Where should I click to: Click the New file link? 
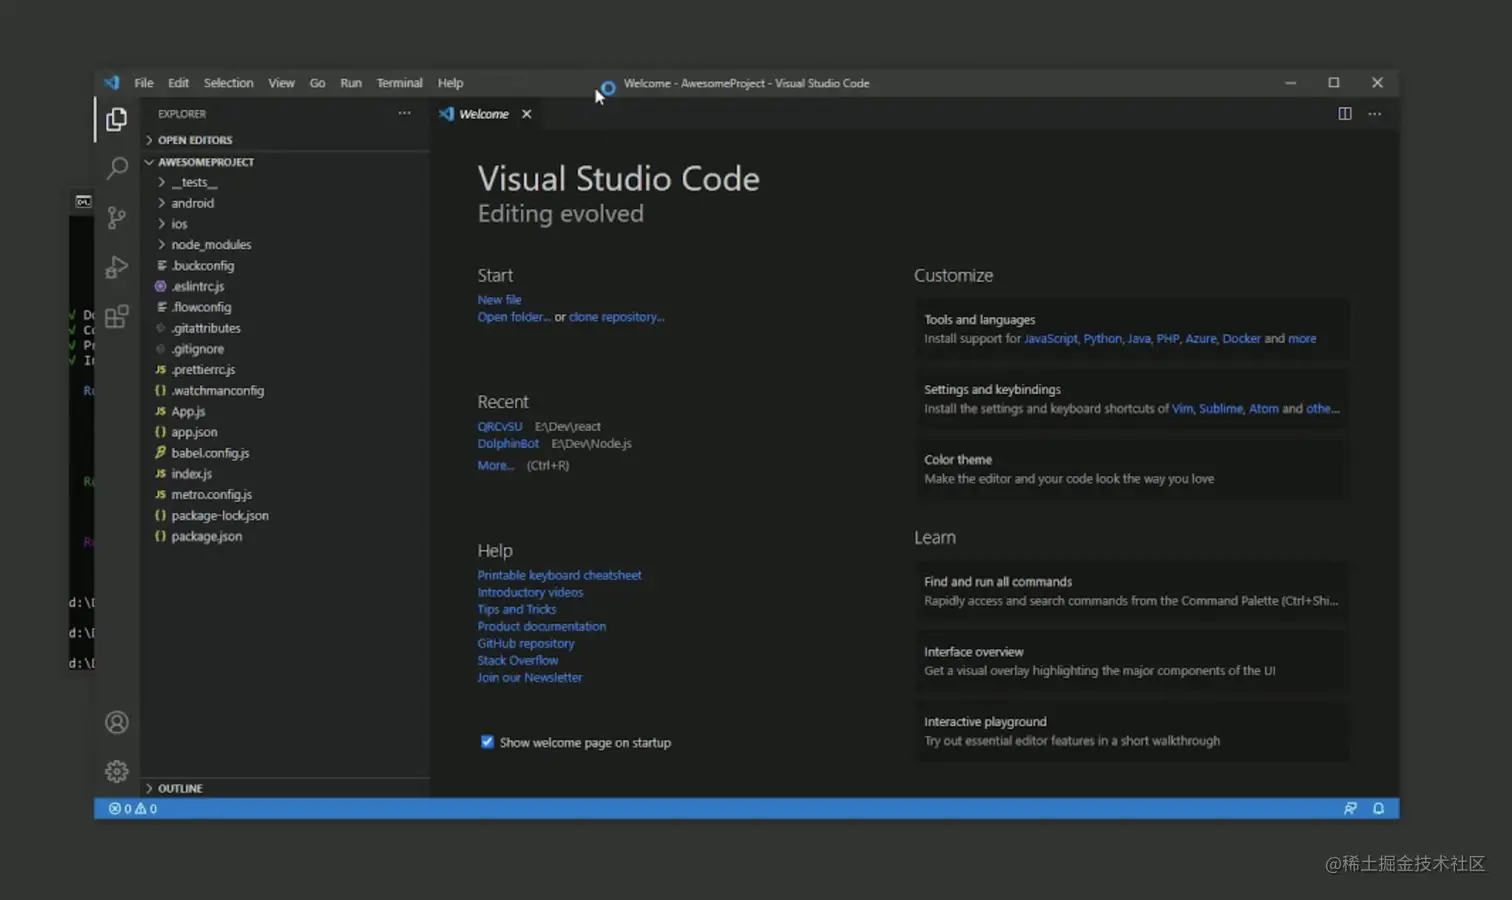pyautogui.click(x=499, y=300)
